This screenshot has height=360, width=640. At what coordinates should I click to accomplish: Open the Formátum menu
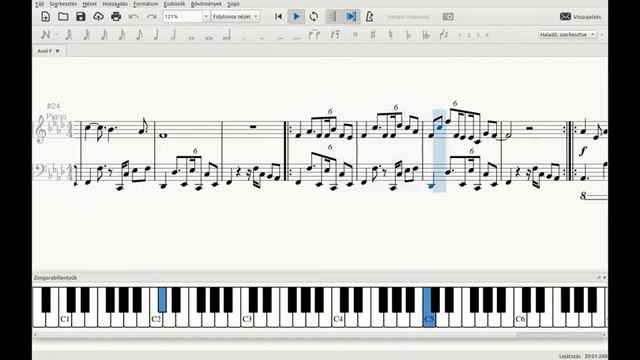click(x=145, y=4)
